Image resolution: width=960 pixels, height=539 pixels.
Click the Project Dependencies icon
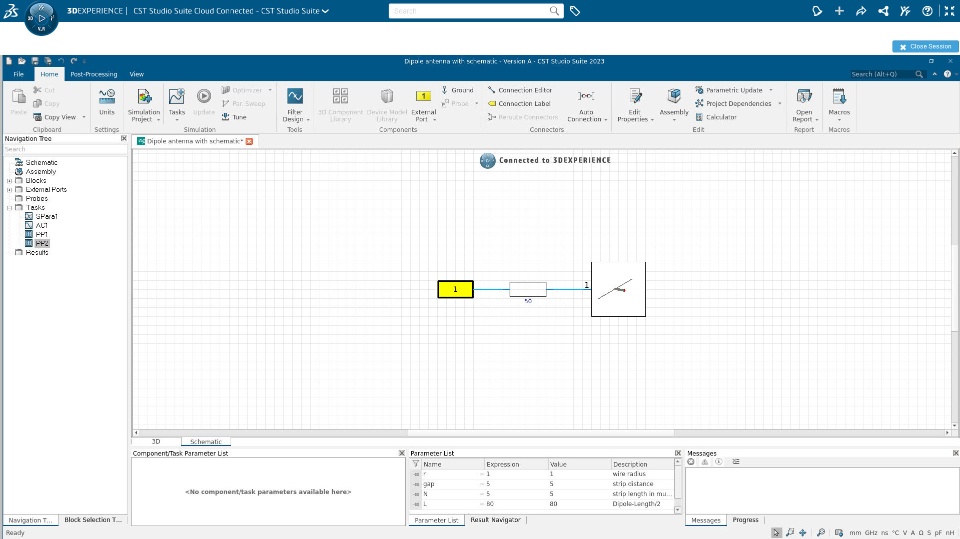point(700,104)
